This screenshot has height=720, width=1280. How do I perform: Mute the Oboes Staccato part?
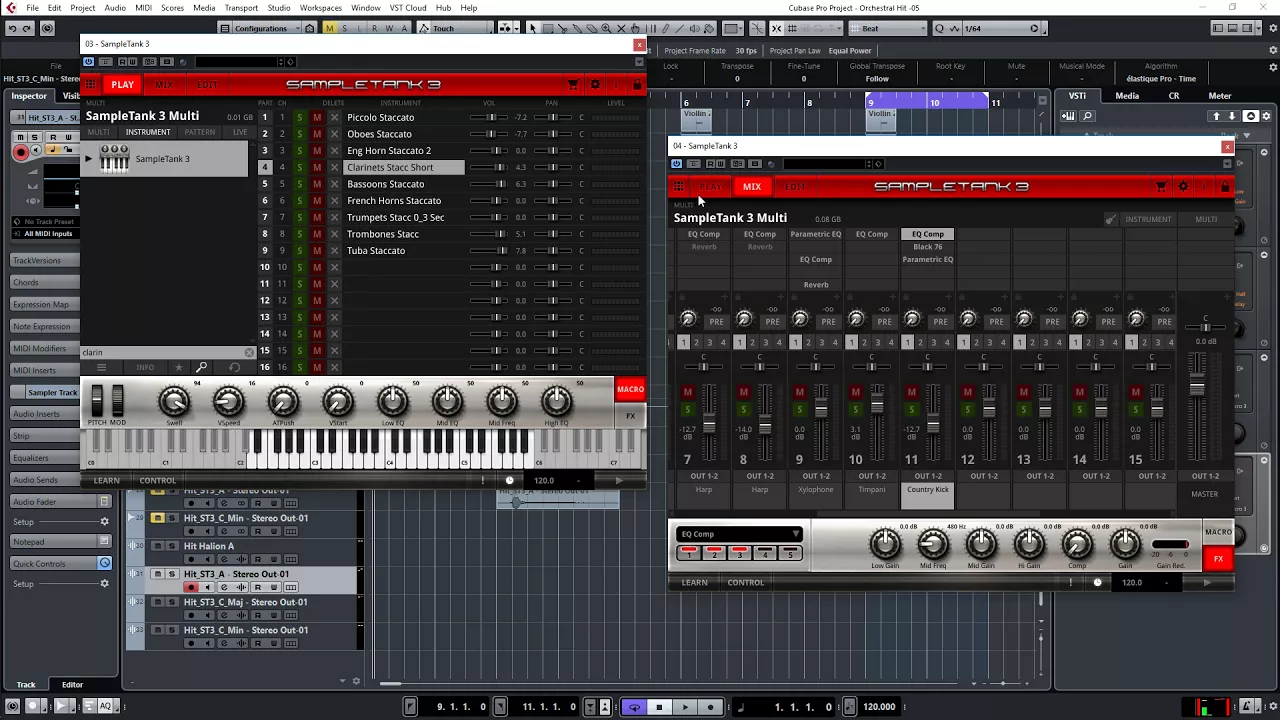pyautogui.click(x=317, y=134)
